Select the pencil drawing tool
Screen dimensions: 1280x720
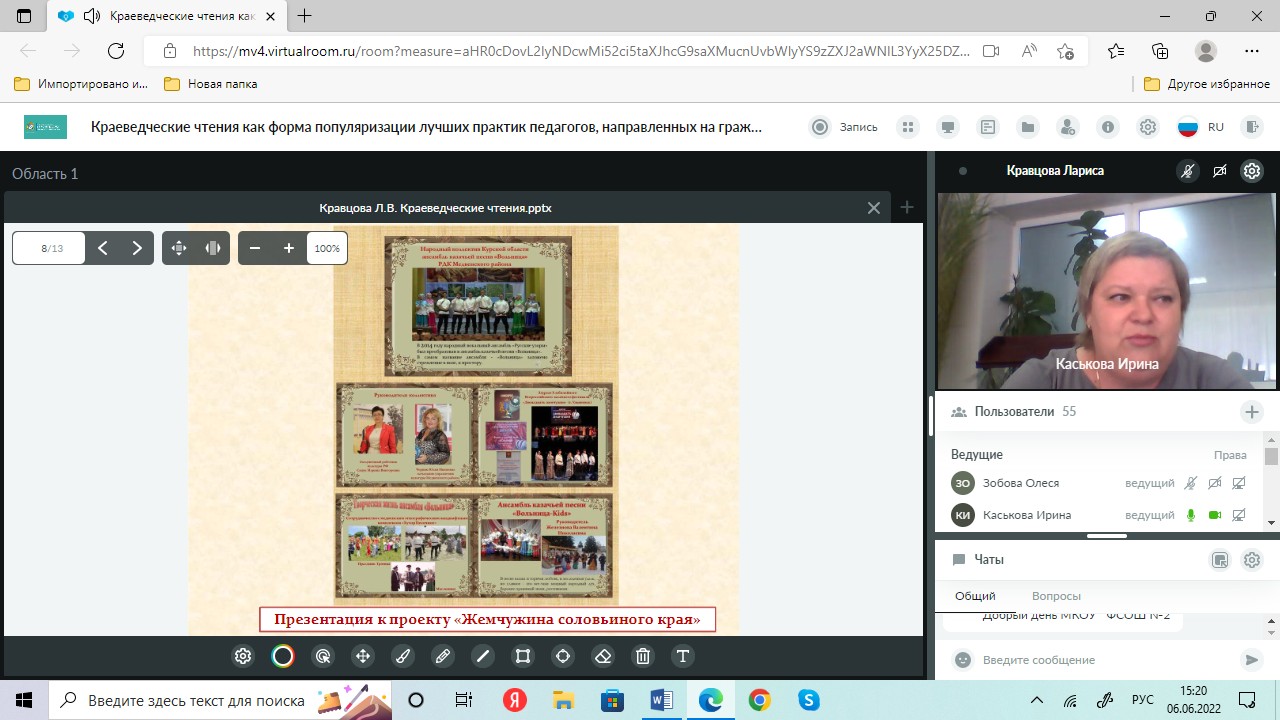(443, 656)
